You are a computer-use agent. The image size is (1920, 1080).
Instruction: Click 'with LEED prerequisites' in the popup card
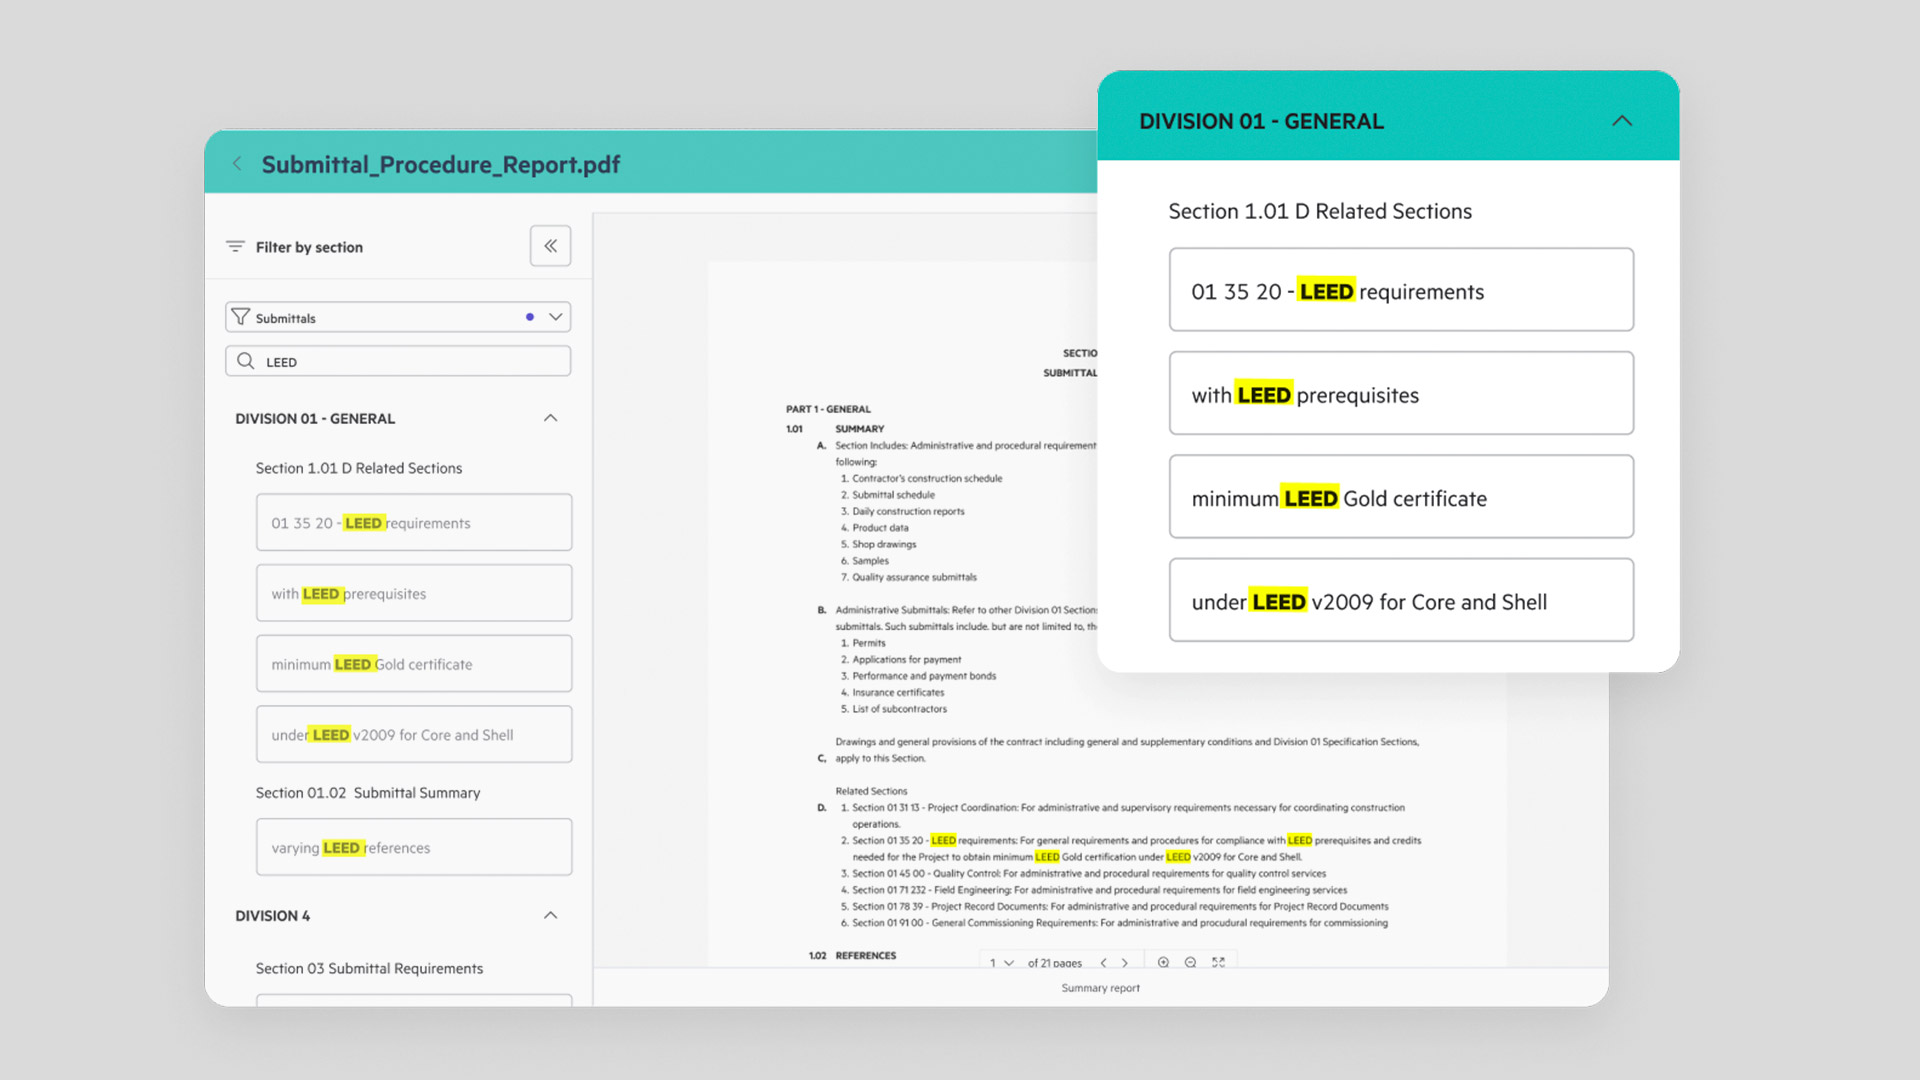1400,395
